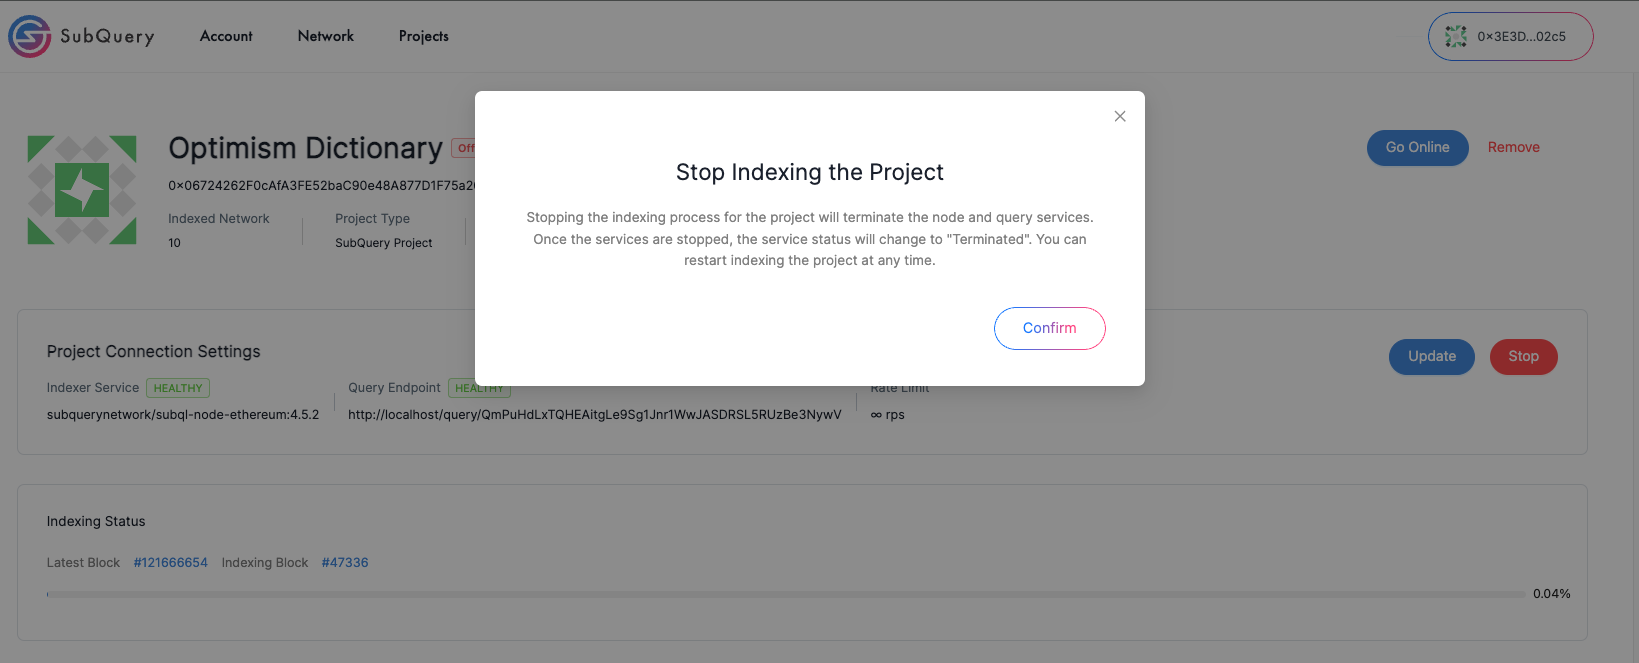Click subquerynetwork/subql-node-ethereum:4.5.2 image text
Viewport: 1639px width, 663px height.
click(183, 414)
